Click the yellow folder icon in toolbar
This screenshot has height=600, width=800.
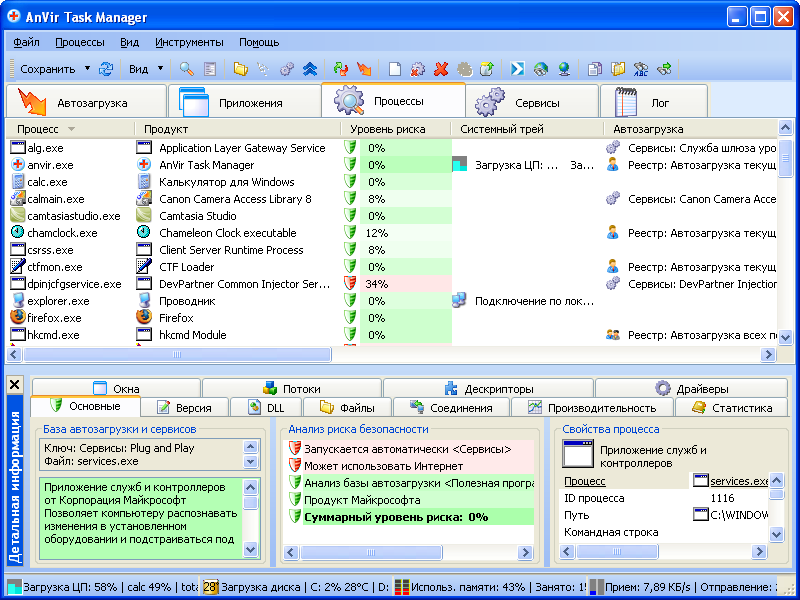240,69
